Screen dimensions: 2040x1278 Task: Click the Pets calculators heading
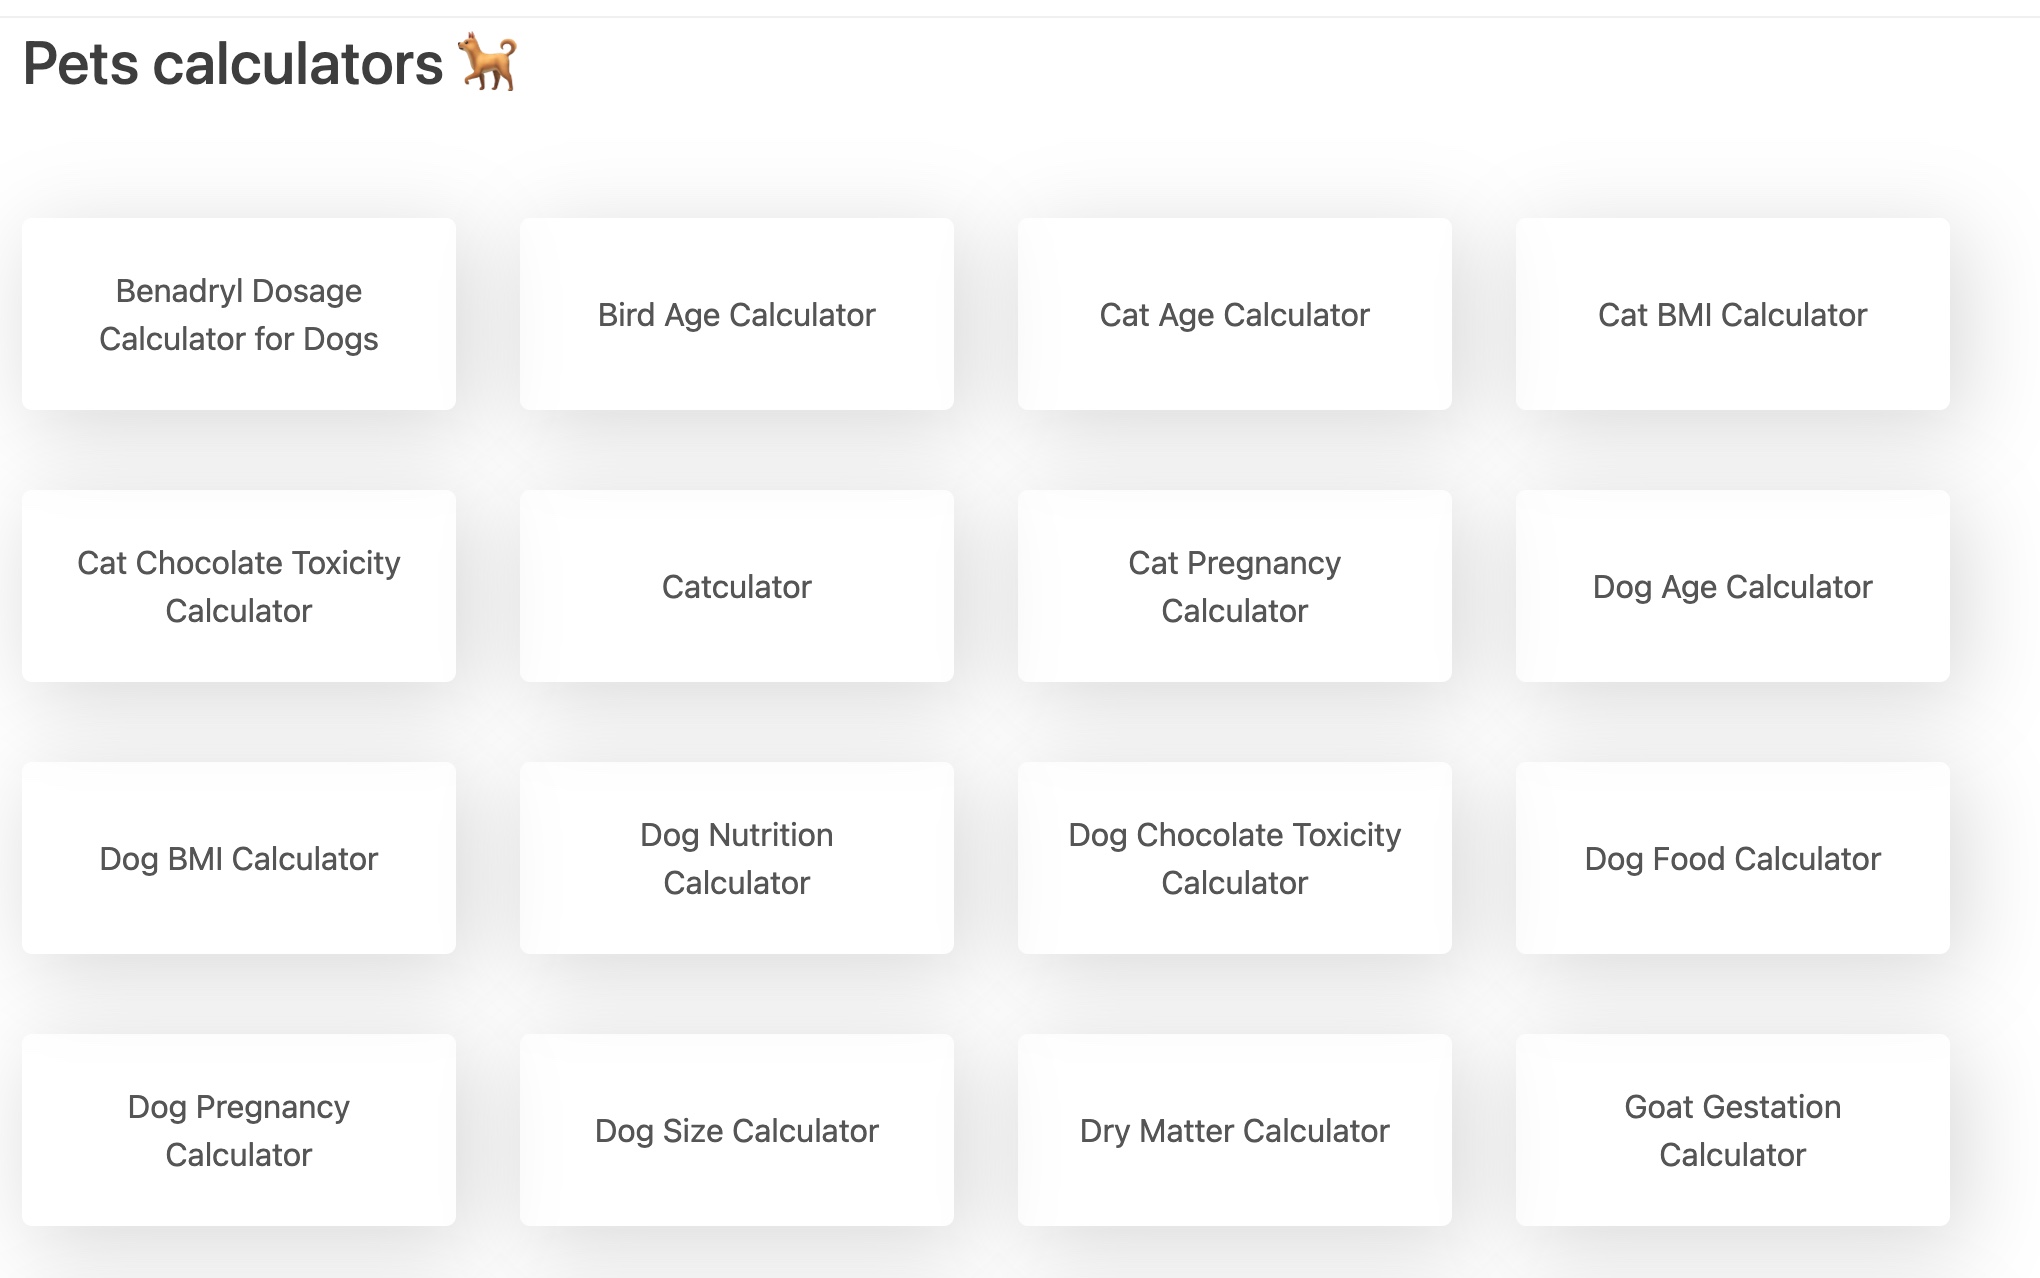tap(232, 64)
